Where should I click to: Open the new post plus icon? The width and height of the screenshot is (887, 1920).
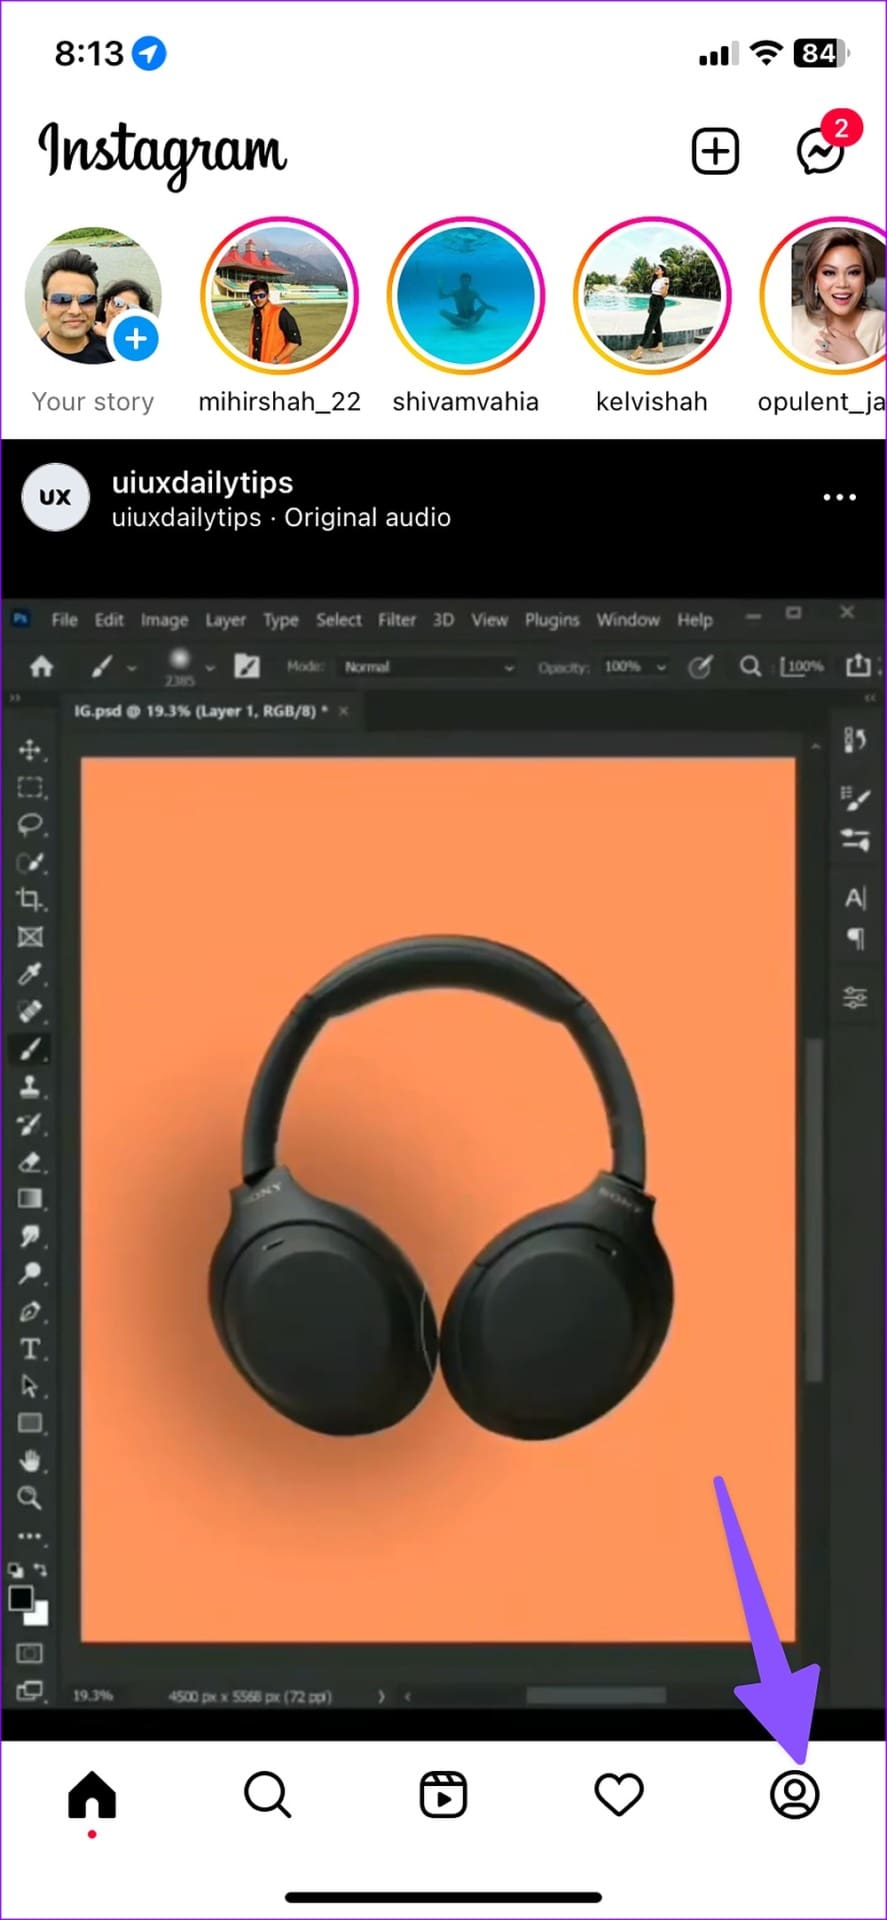click(715, 152)
